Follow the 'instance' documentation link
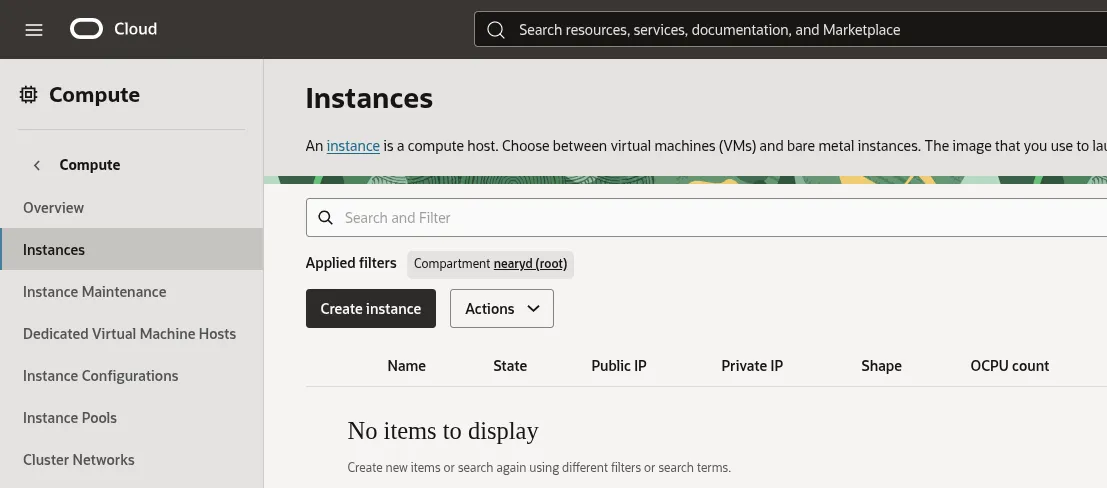Screen dimensions: 1107x488 [353, 146]
